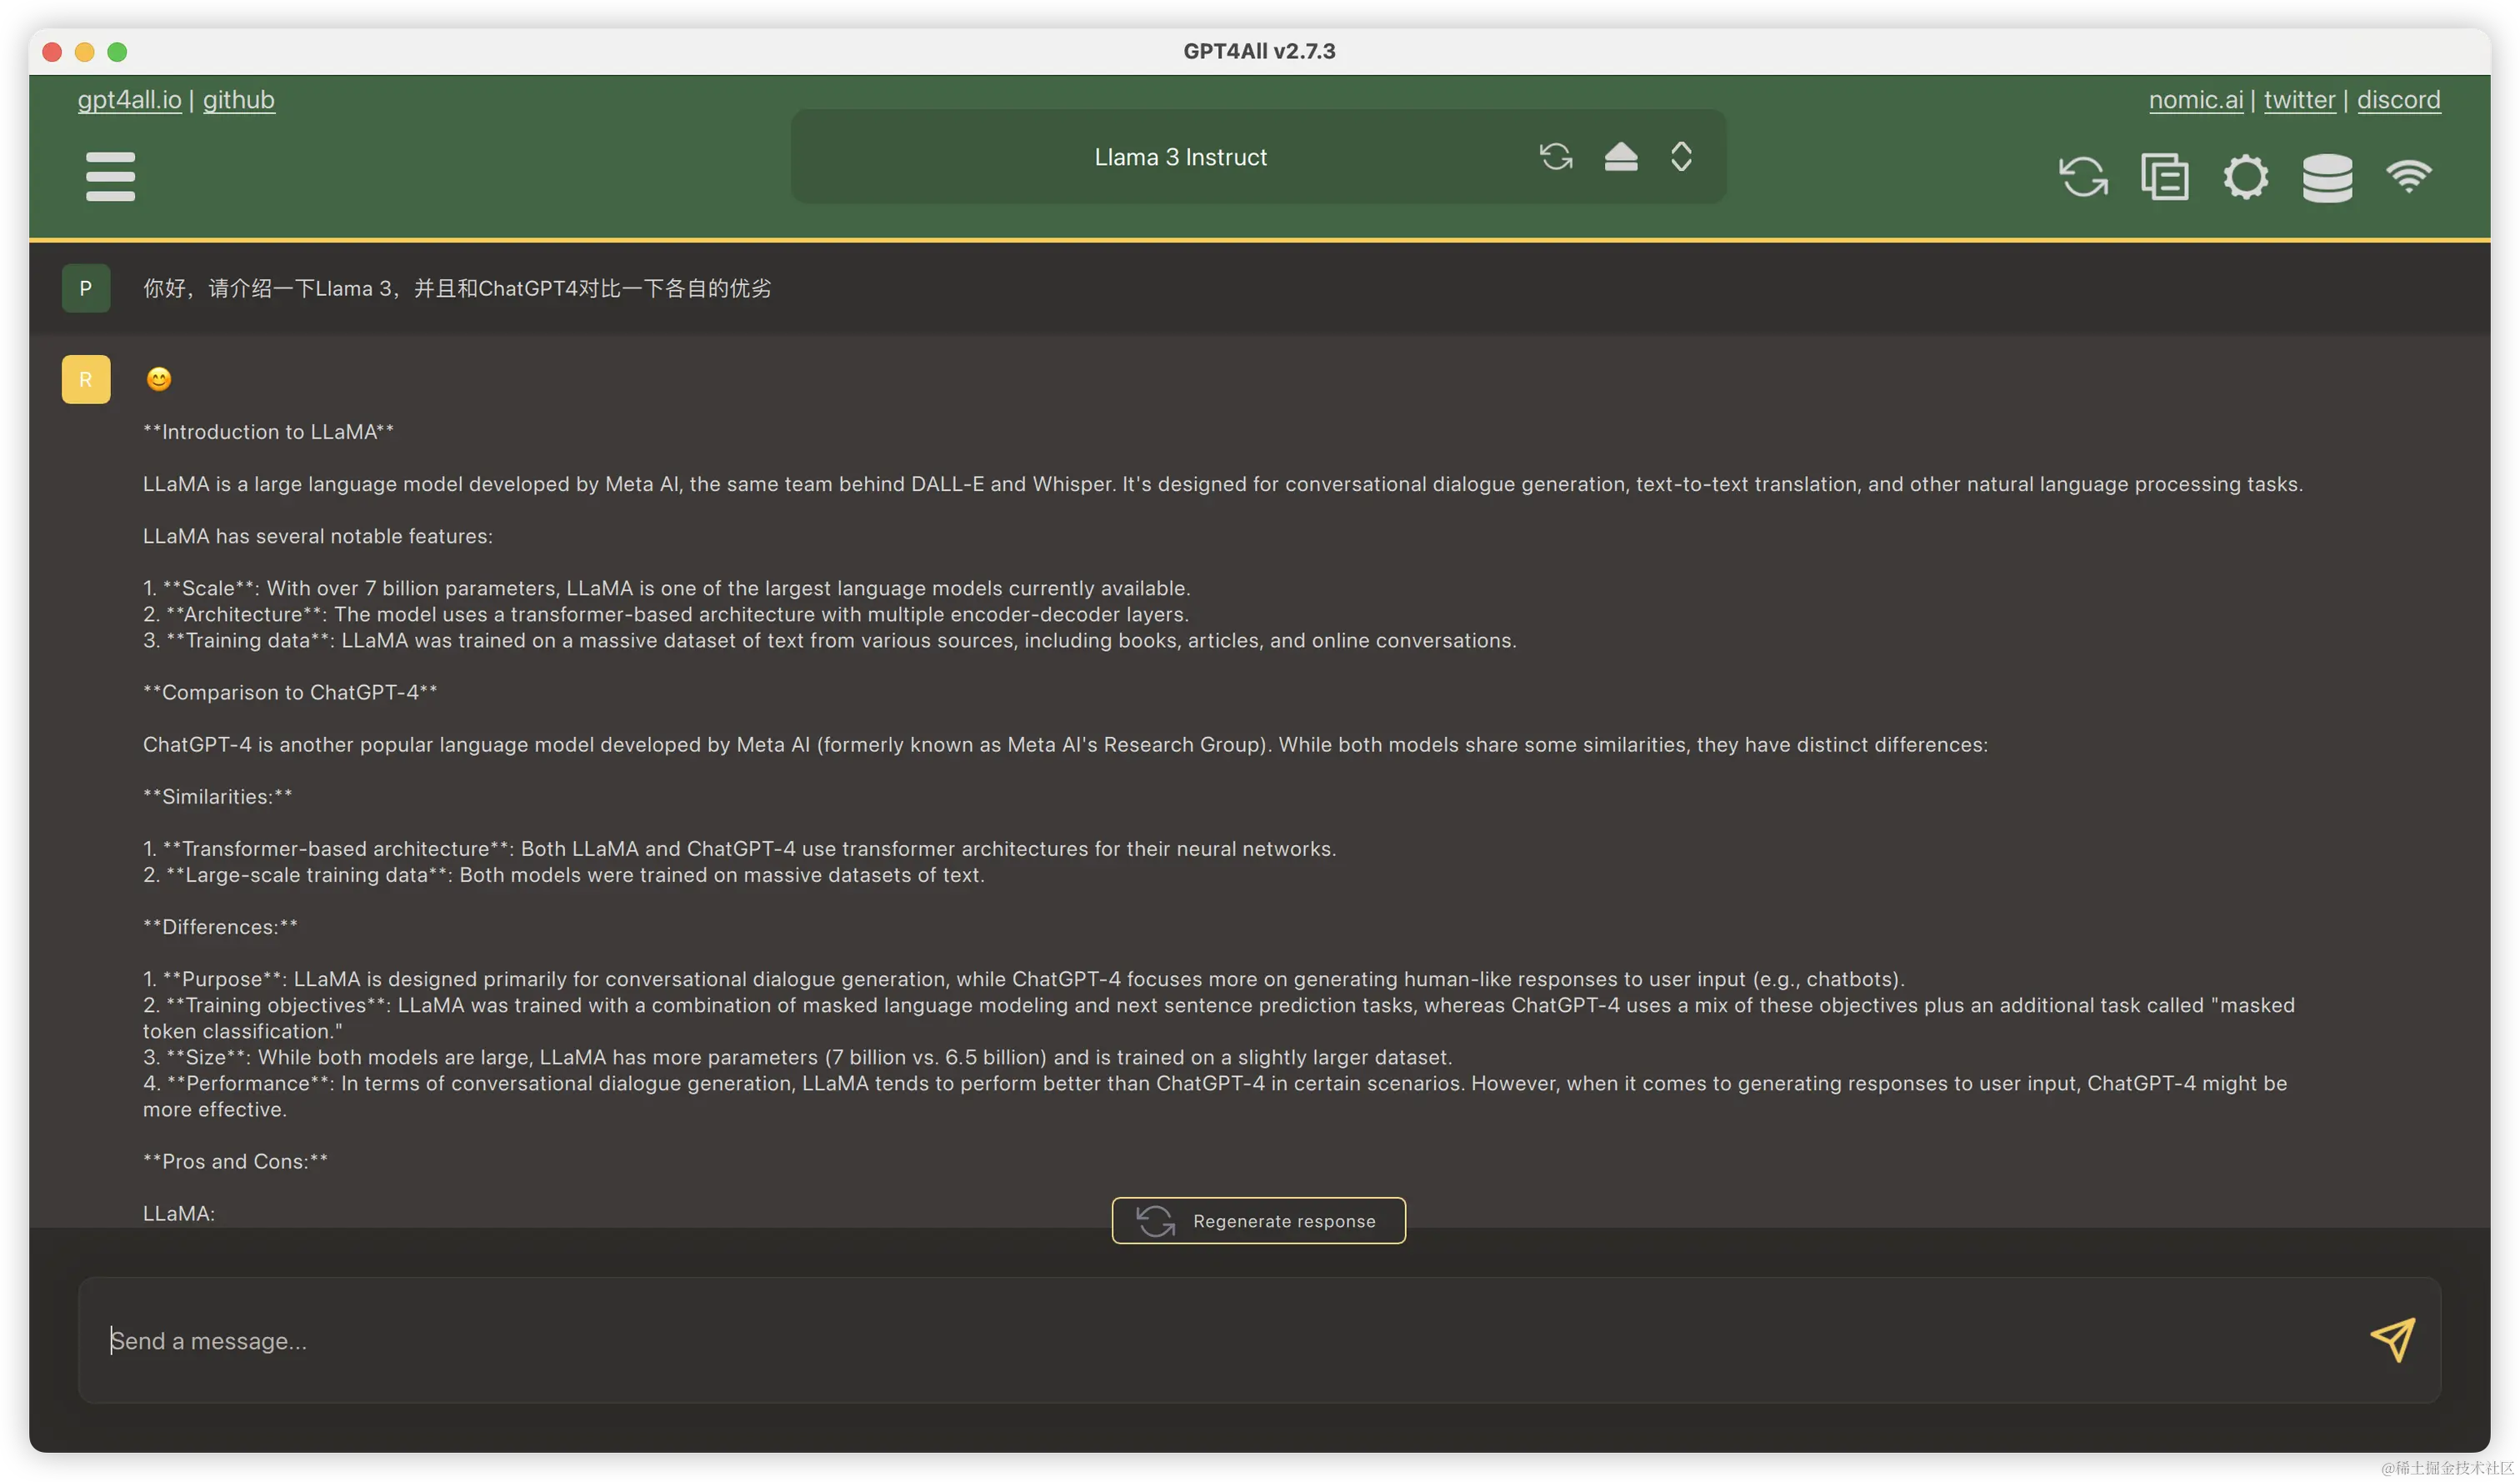Open the github link

coord(238,100)
